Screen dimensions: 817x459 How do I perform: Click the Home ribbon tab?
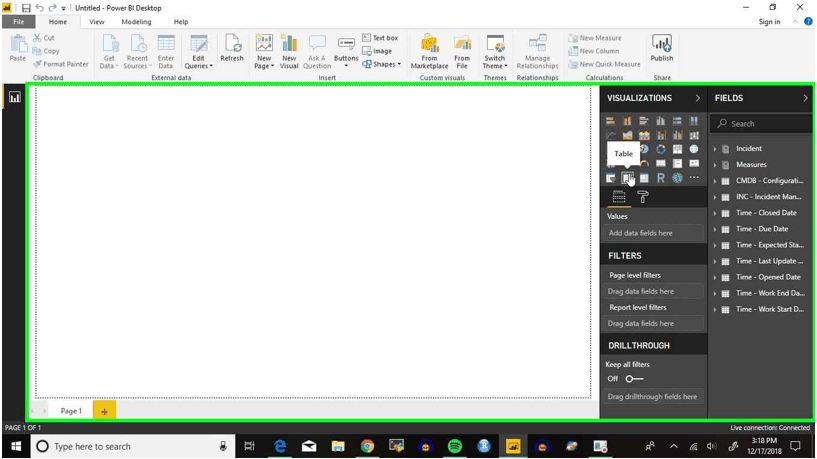coord(58,22)
